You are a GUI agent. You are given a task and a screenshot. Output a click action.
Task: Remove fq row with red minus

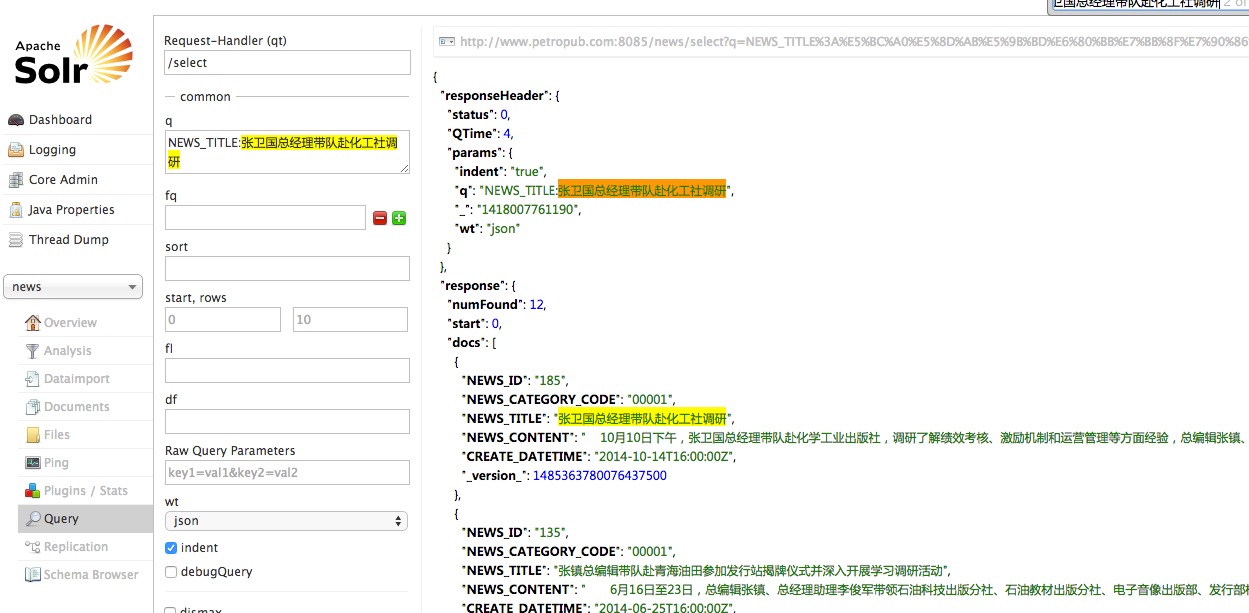pyautogui.click(x=380, y=218)
